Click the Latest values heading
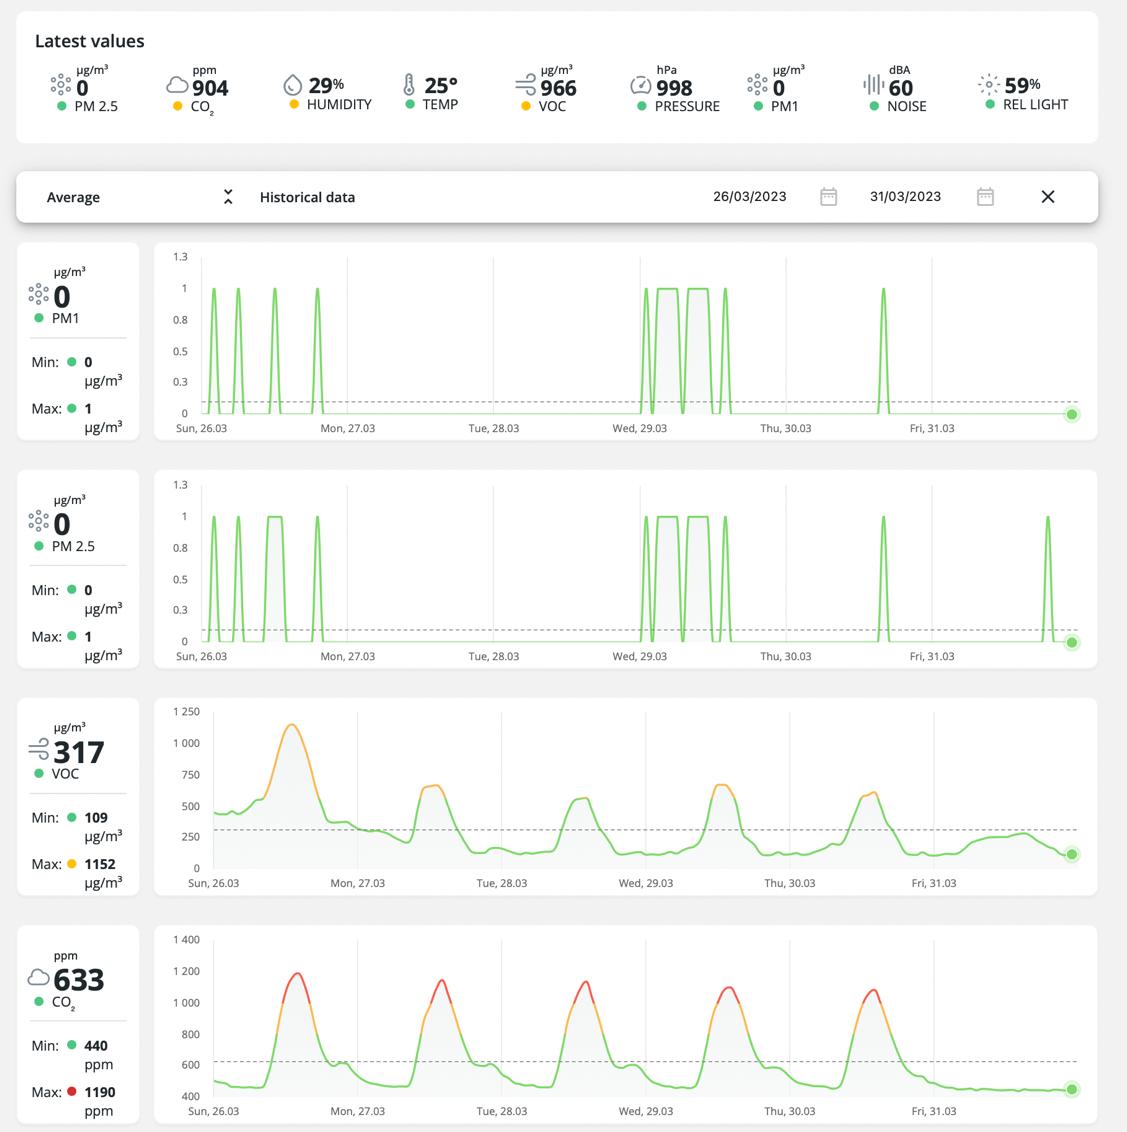 click(x=90, y=41)
